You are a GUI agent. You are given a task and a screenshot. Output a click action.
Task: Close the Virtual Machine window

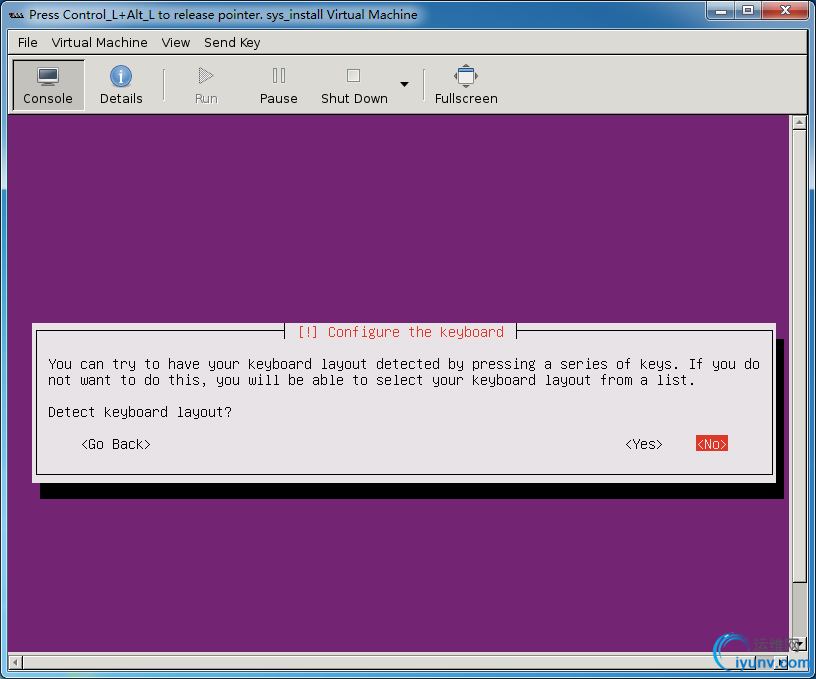pyautogui.click(x=786, y=11)
